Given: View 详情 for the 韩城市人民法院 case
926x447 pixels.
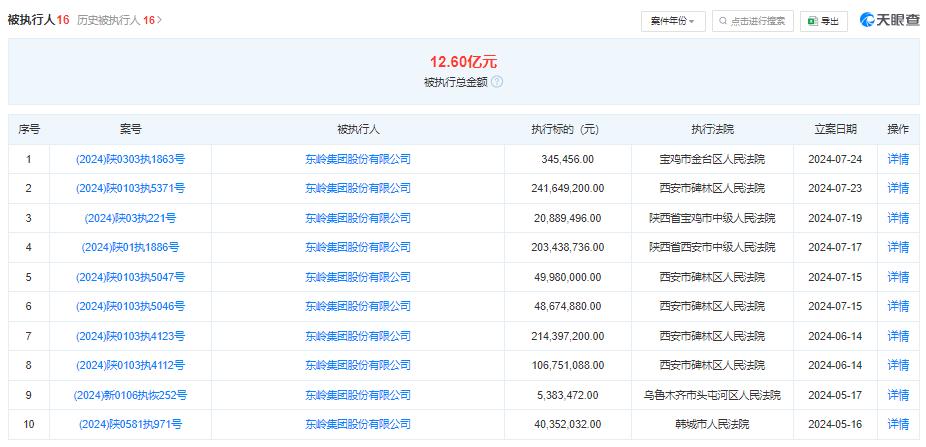Looking at the screenshot, I should 898,424.
